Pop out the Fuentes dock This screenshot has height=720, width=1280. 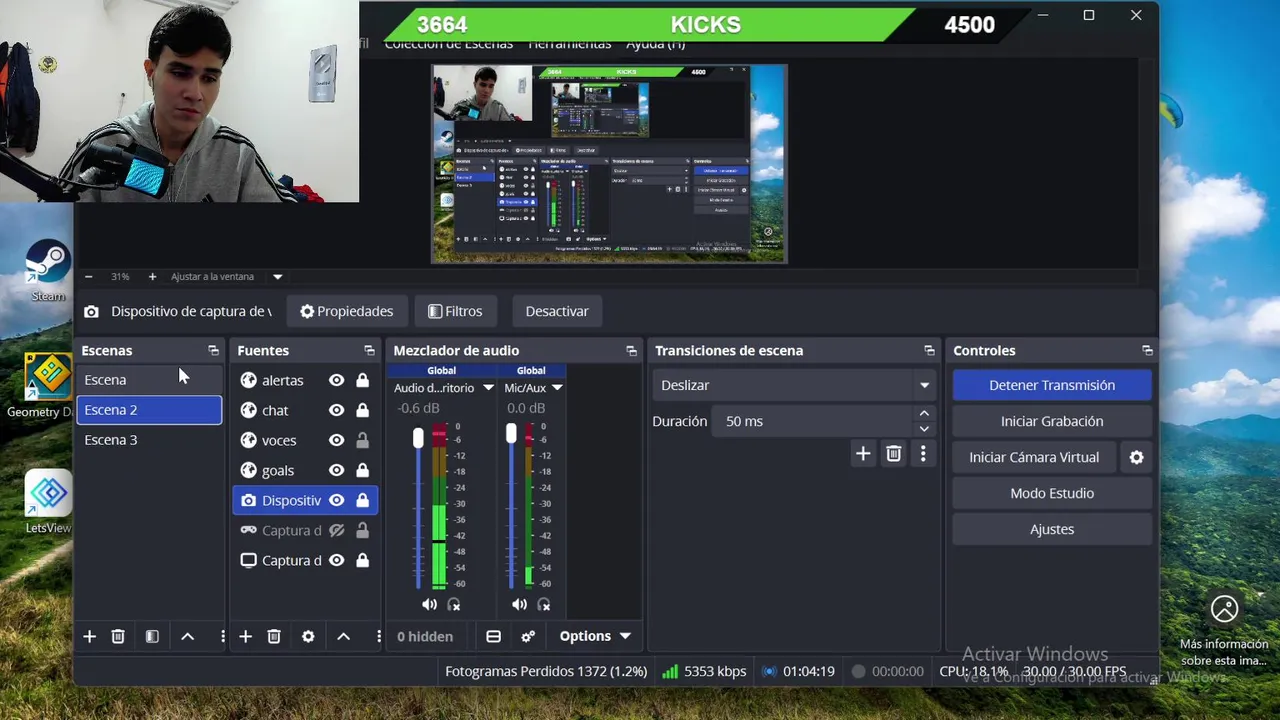369,350
